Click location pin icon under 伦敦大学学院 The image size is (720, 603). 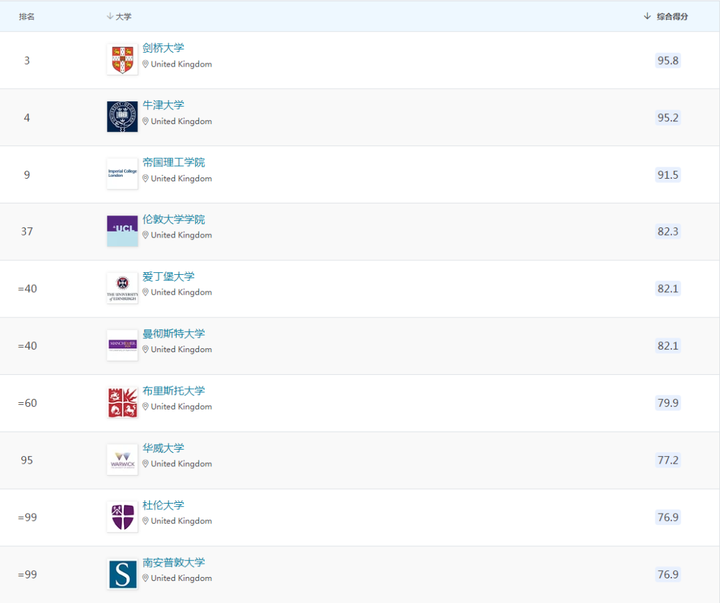pyautogui.click(x=146, y=235)
